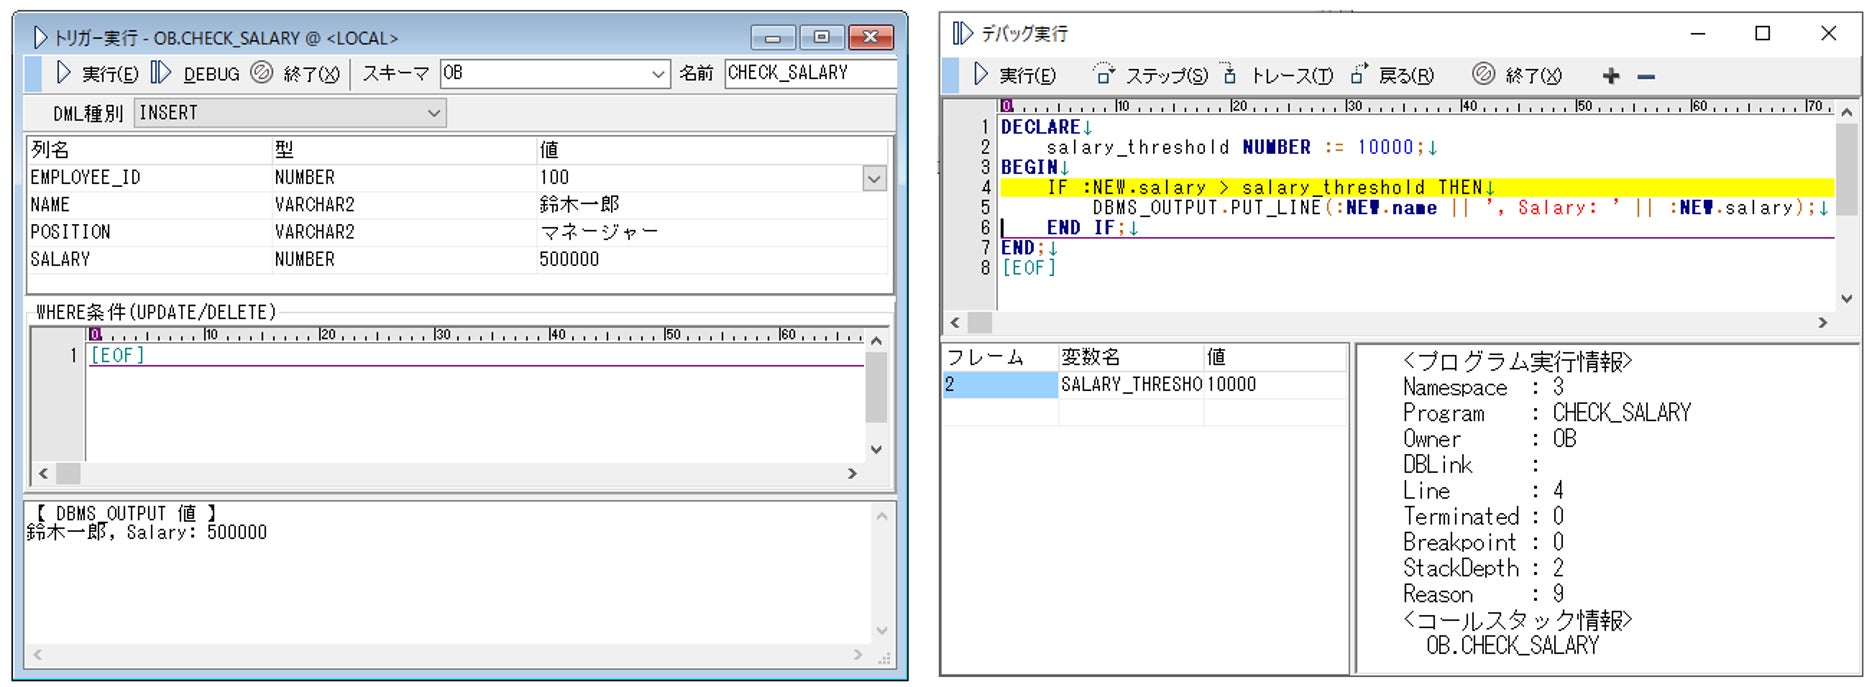Select the NAME column row

point(149,205)
